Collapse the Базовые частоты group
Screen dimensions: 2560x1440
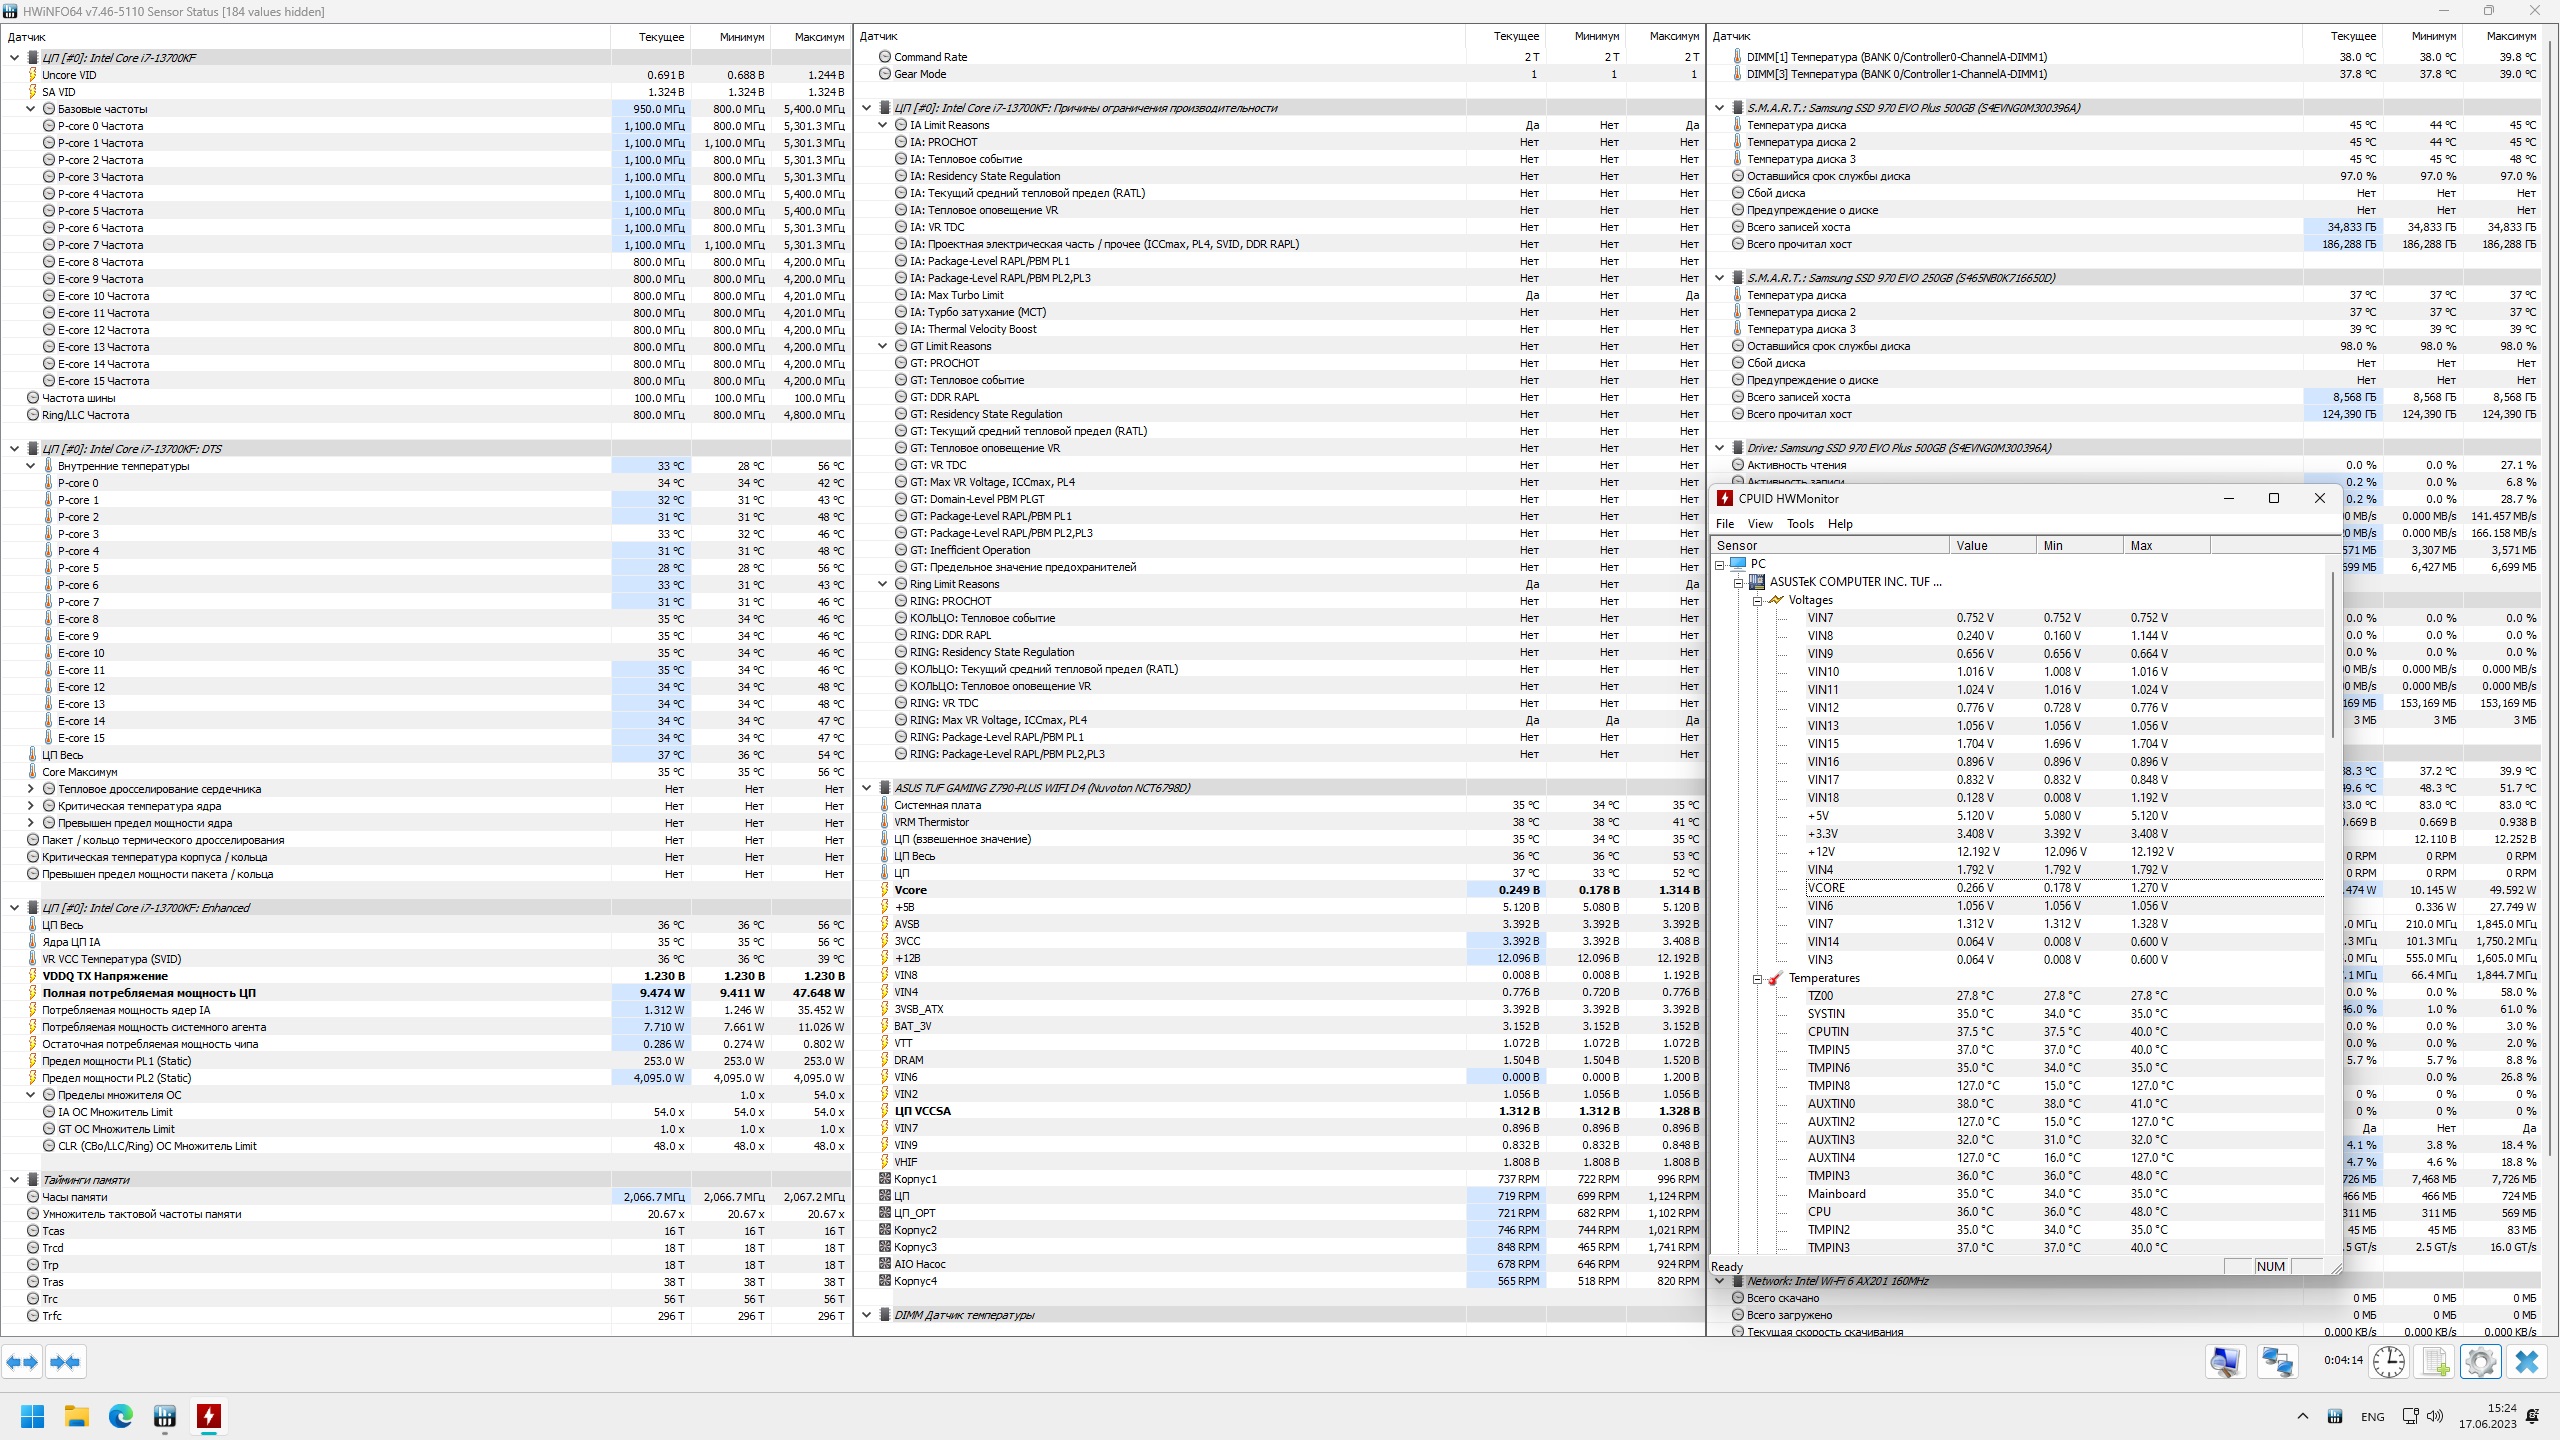click(x=31, y=109)
